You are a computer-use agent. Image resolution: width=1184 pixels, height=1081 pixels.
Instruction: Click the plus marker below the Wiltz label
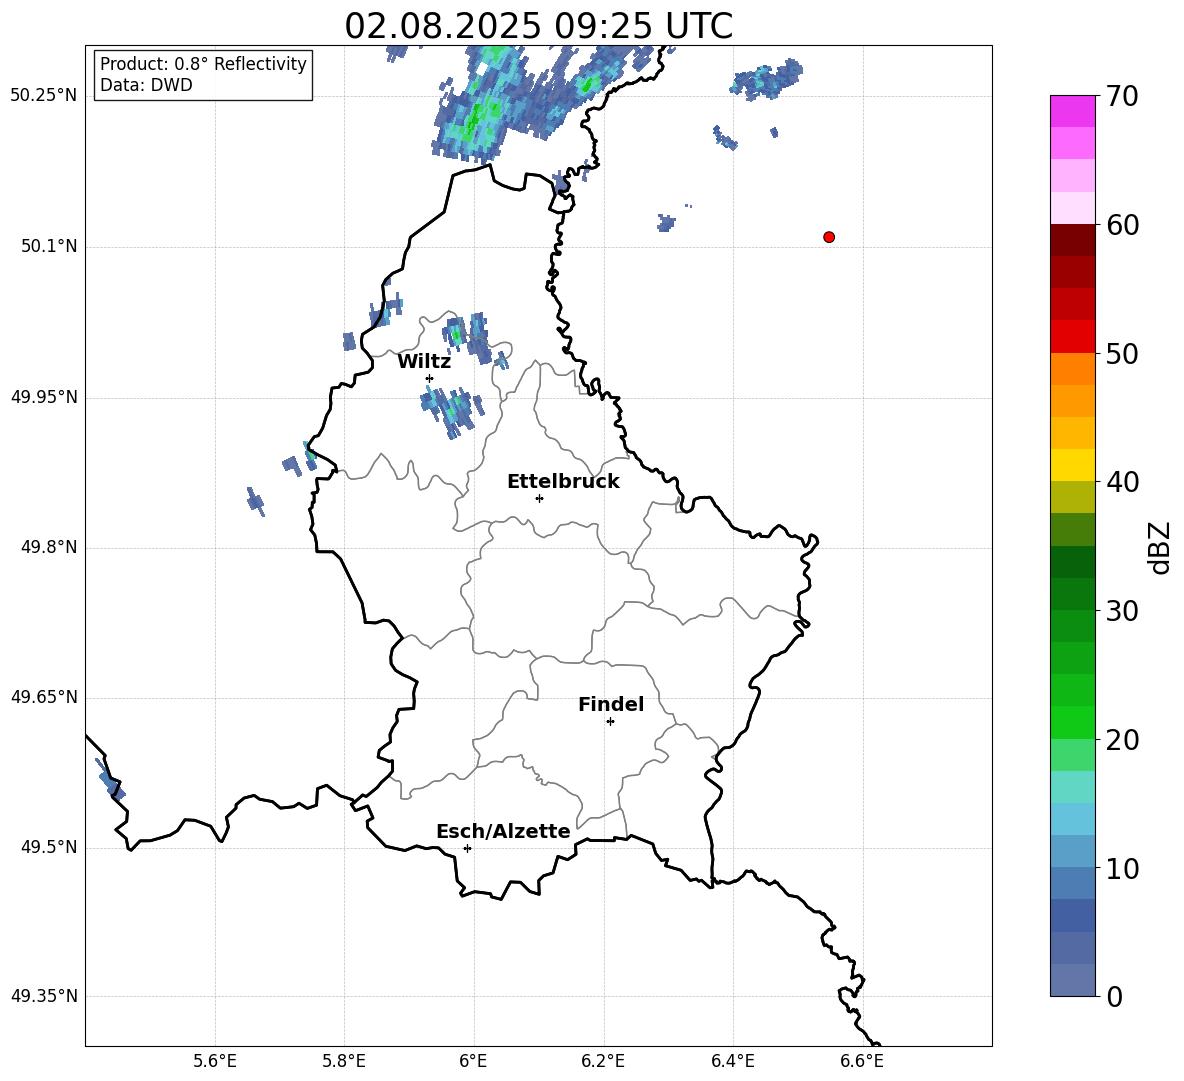(x=430, y=378)
